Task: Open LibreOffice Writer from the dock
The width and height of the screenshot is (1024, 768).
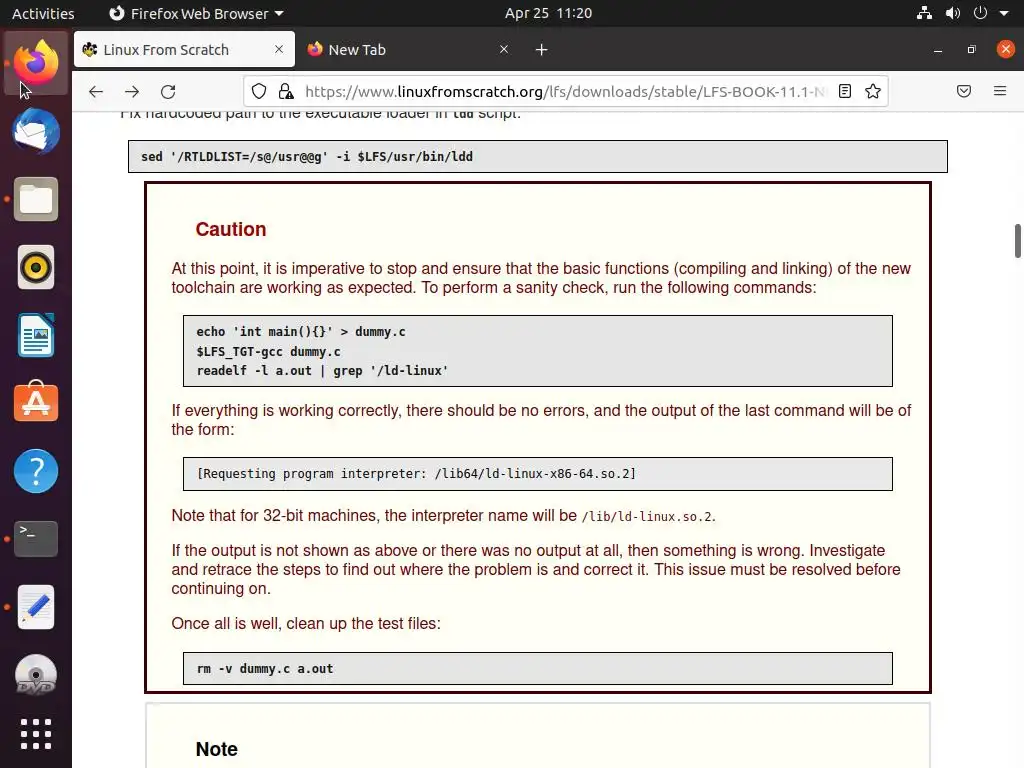Action: [36, 335]
